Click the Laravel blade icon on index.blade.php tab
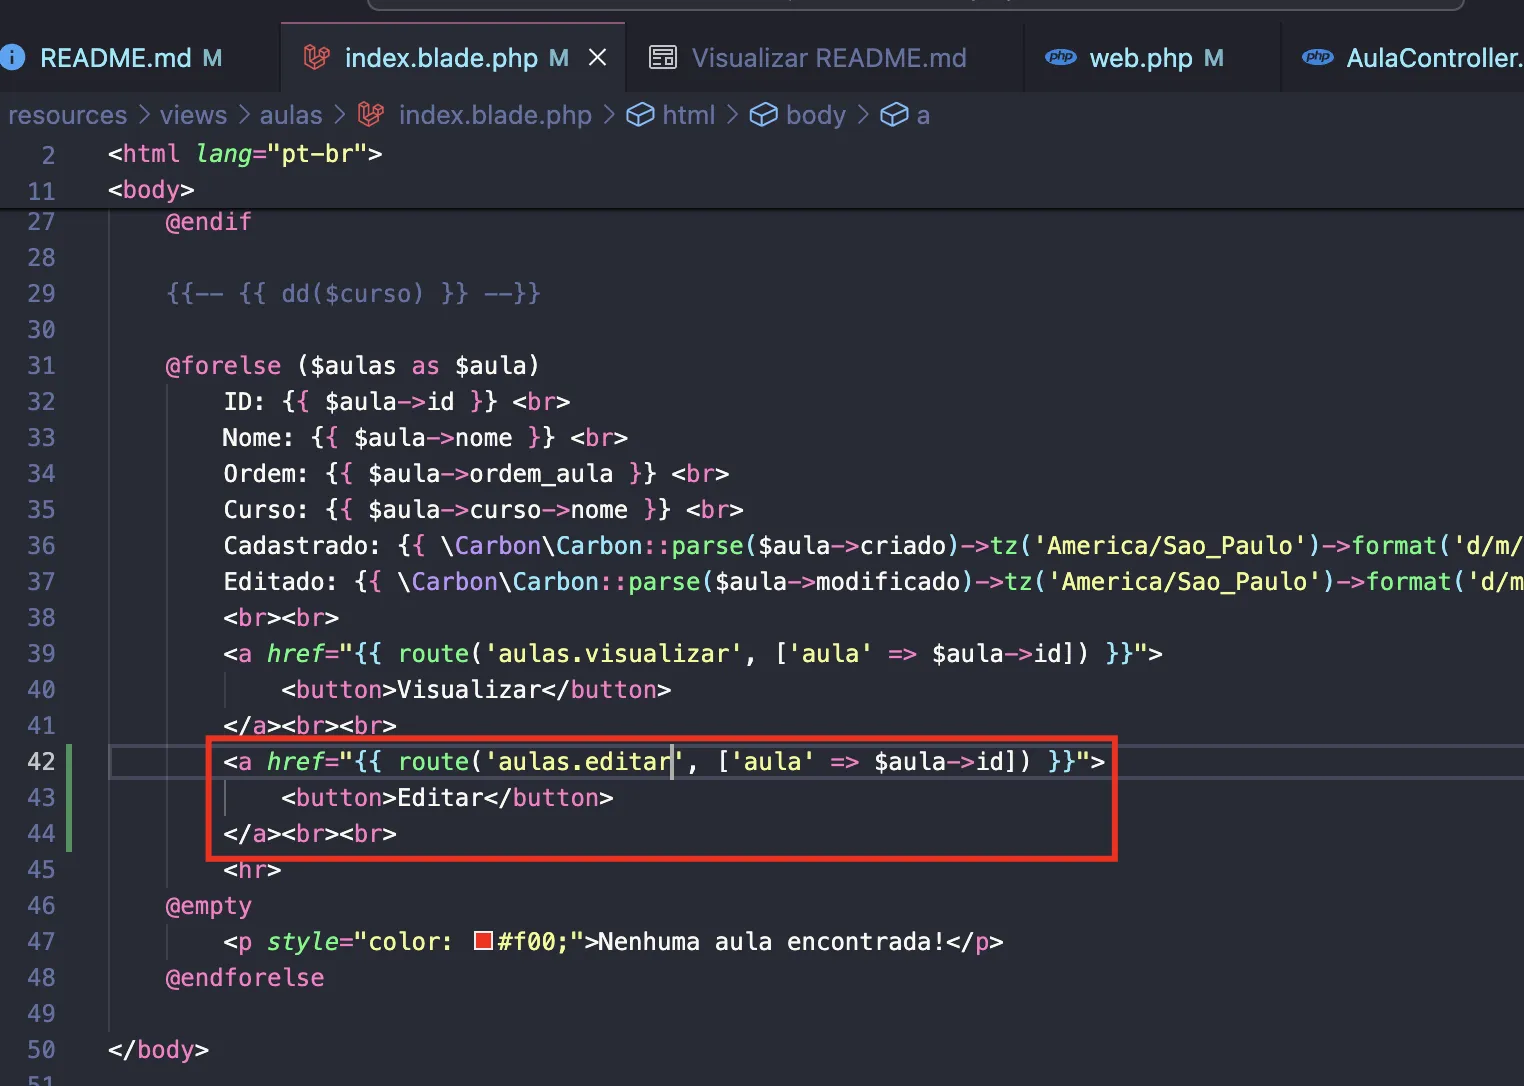 pyautogui.click(x=316, y=58)
